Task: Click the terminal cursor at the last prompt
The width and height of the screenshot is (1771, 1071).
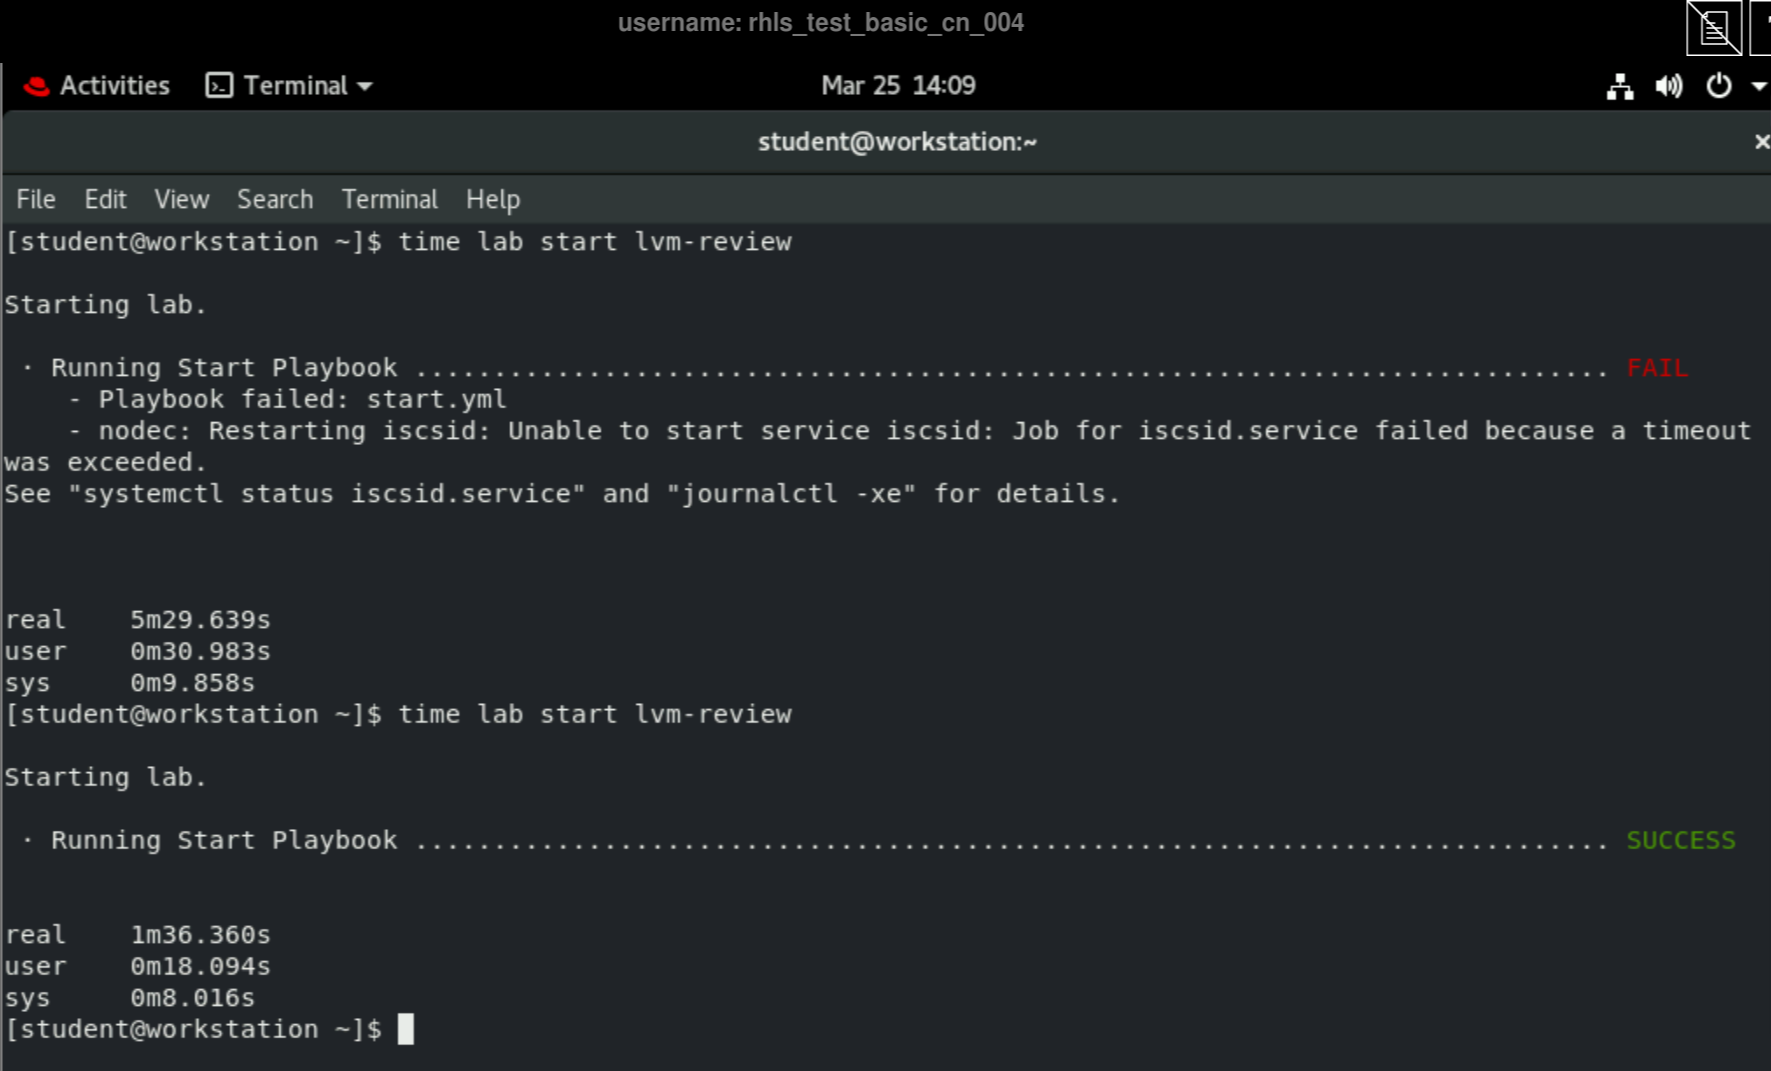Action: [405, 1029]
